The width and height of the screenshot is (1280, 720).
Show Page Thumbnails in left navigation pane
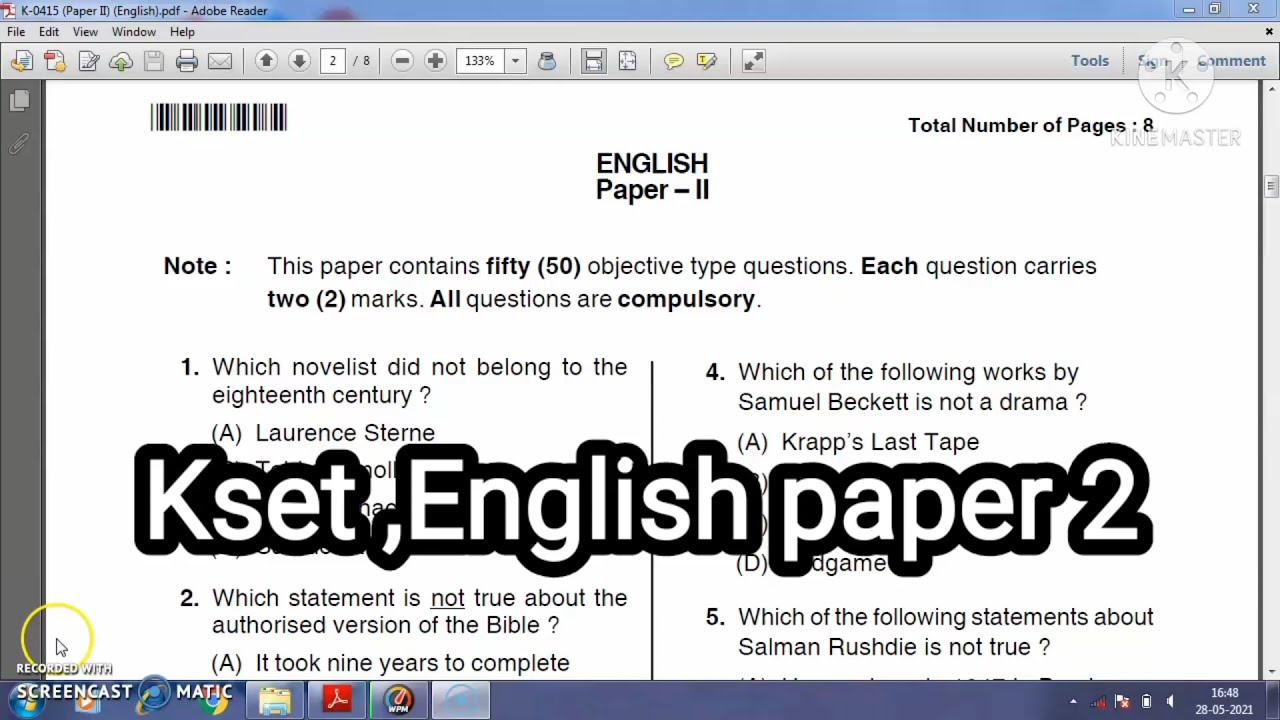[x=19, y=101]
